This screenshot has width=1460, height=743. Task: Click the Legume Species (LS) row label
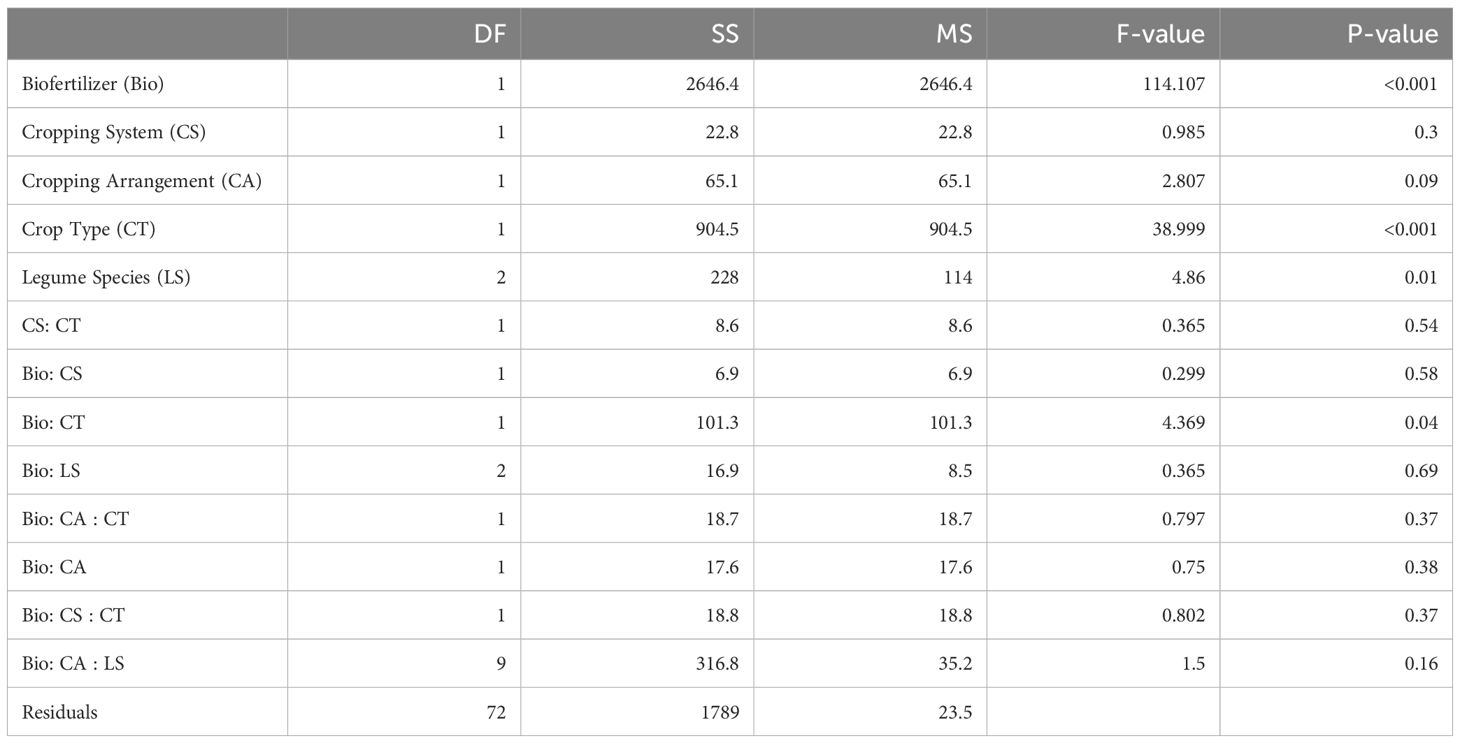[x=106, y=278]
